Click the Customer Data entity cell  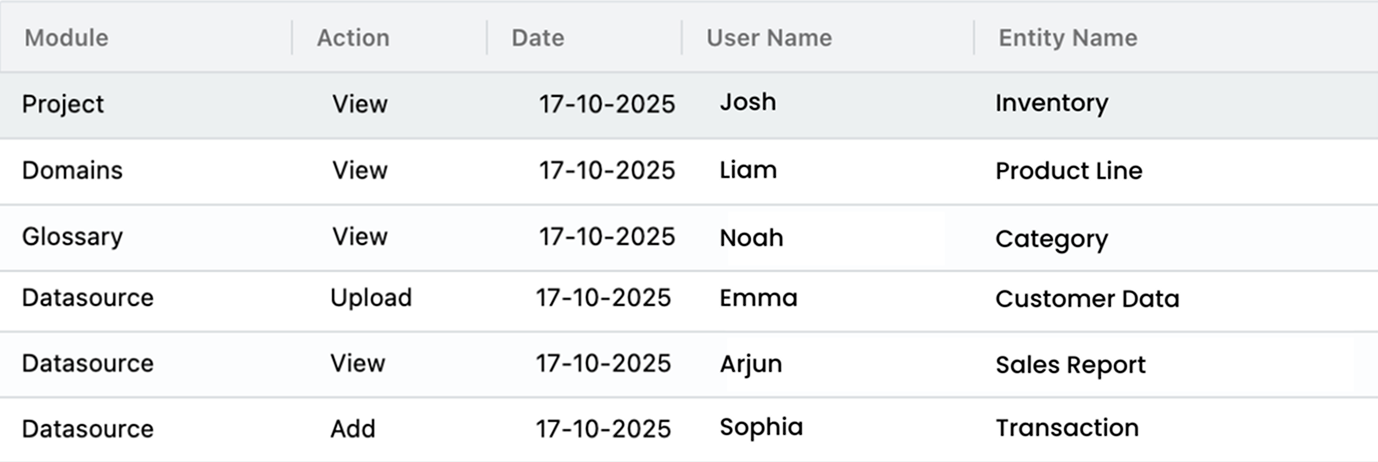click(1087, 299)
